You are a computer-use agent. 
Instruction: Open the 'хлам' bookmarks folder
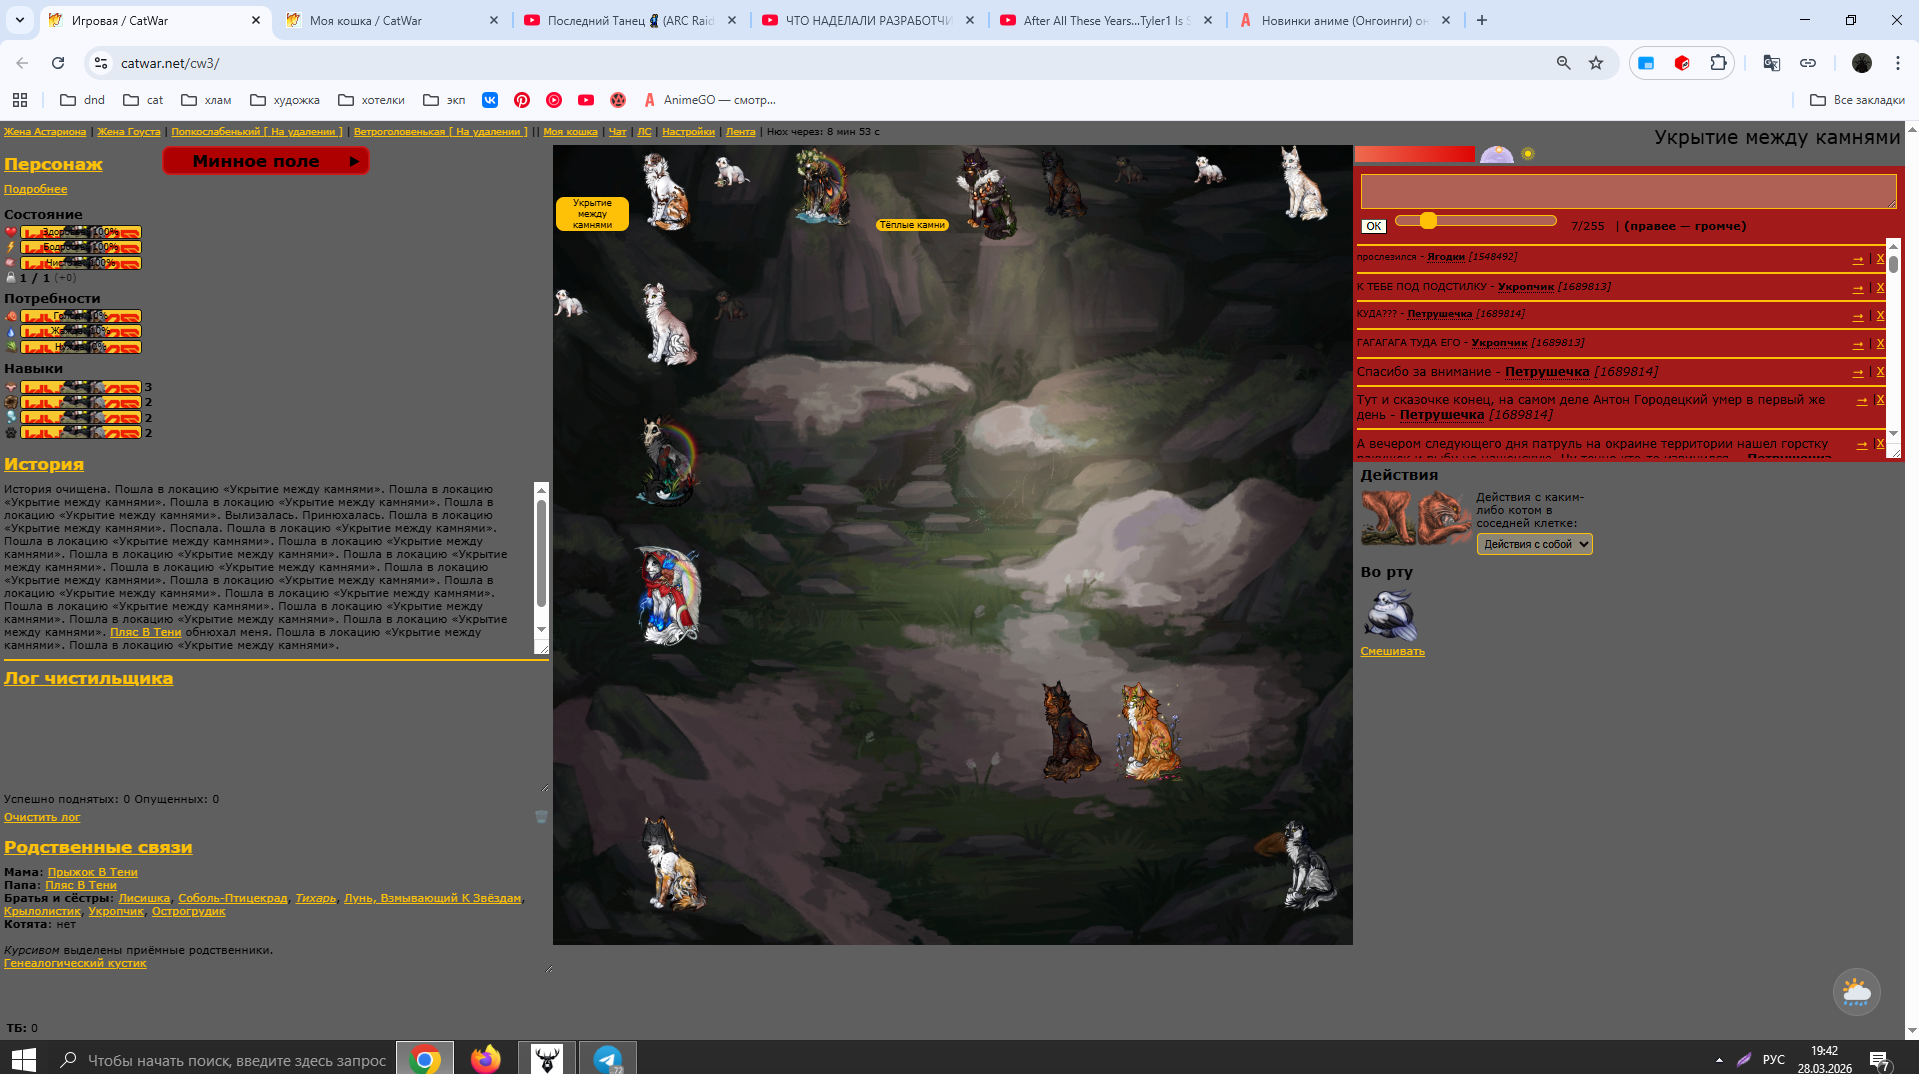pos(206,100)
